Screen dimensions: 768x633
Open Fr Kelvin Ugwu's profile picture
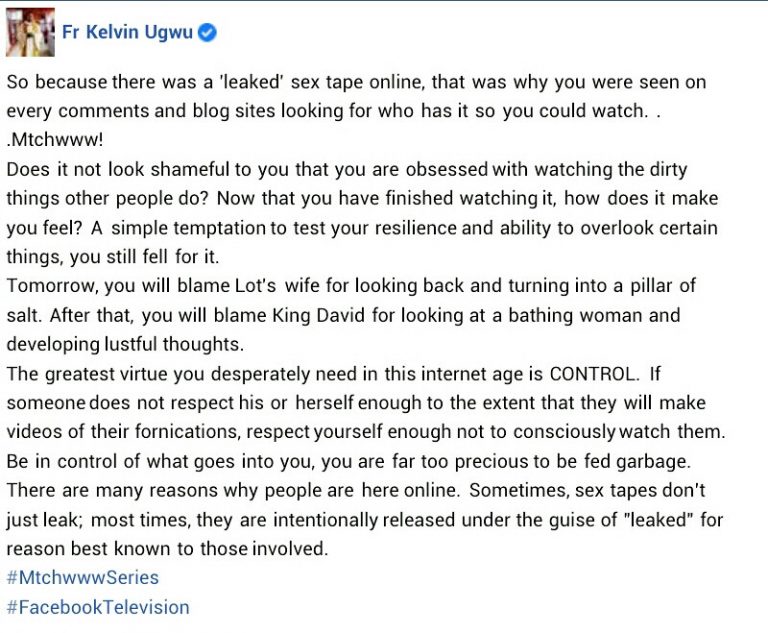click(x=30, y=32)
